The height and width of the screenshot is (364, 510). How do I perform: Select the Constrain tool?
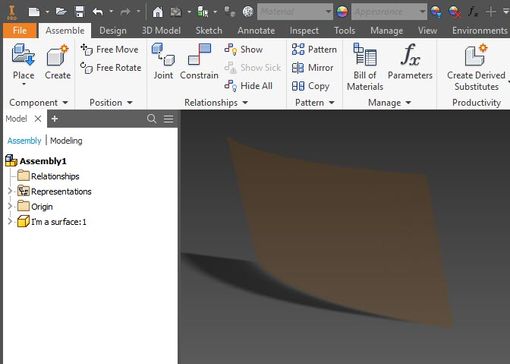coord(199,62)
